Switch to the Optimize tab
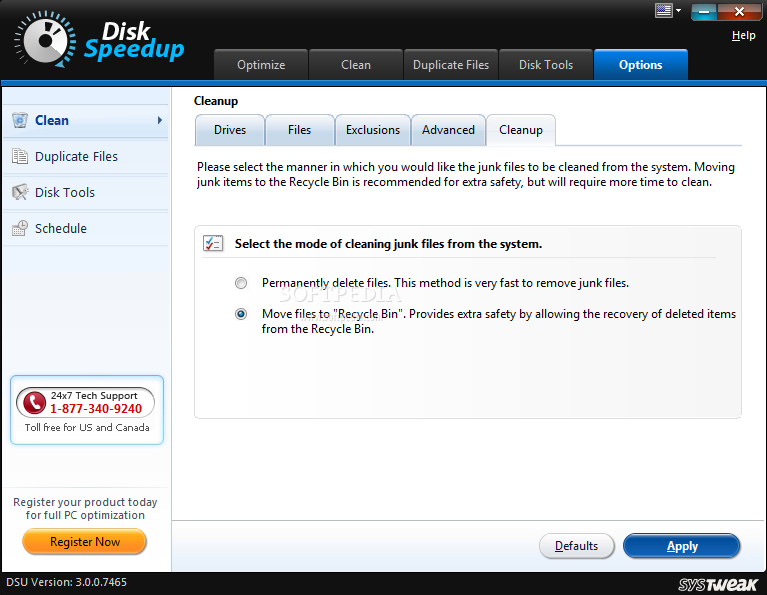The width and height of the screenshot is (767, 595). pyautogui.click(x=261, y=65)
